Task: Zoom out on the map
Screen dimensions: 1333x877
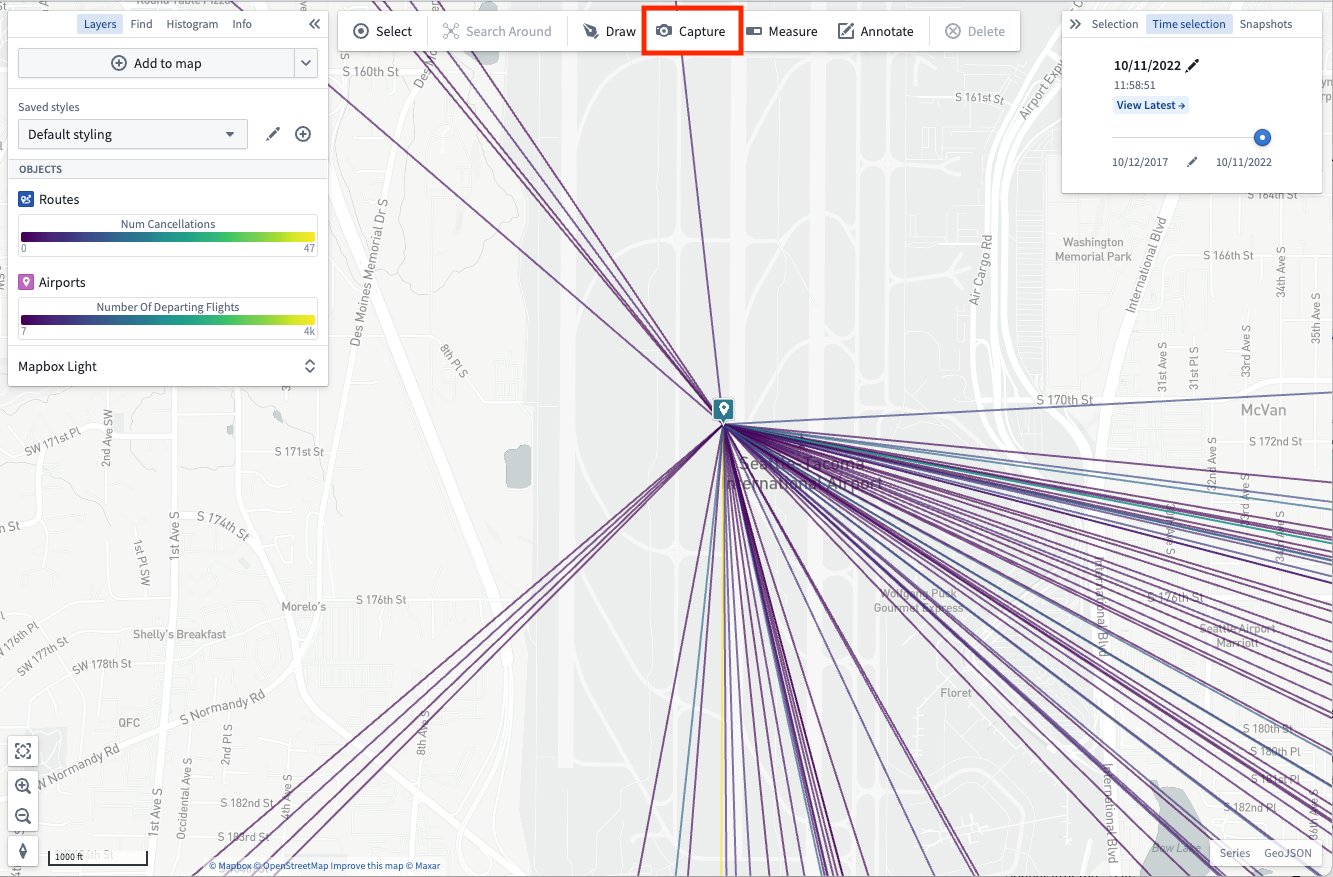Action: [23, 816]
